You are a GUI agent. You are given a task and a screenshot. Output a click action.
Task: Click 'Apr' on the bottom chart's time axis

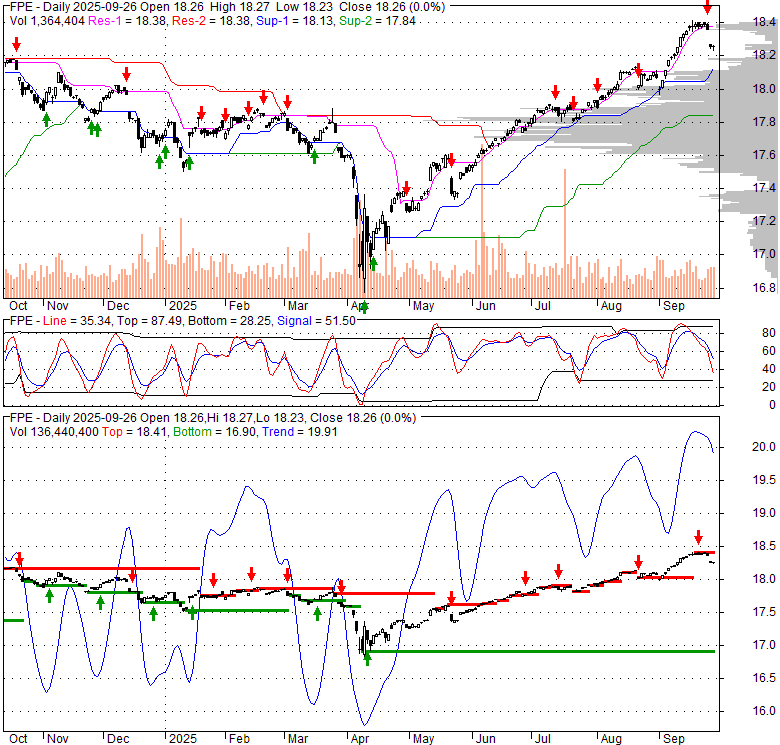(360, 739)
